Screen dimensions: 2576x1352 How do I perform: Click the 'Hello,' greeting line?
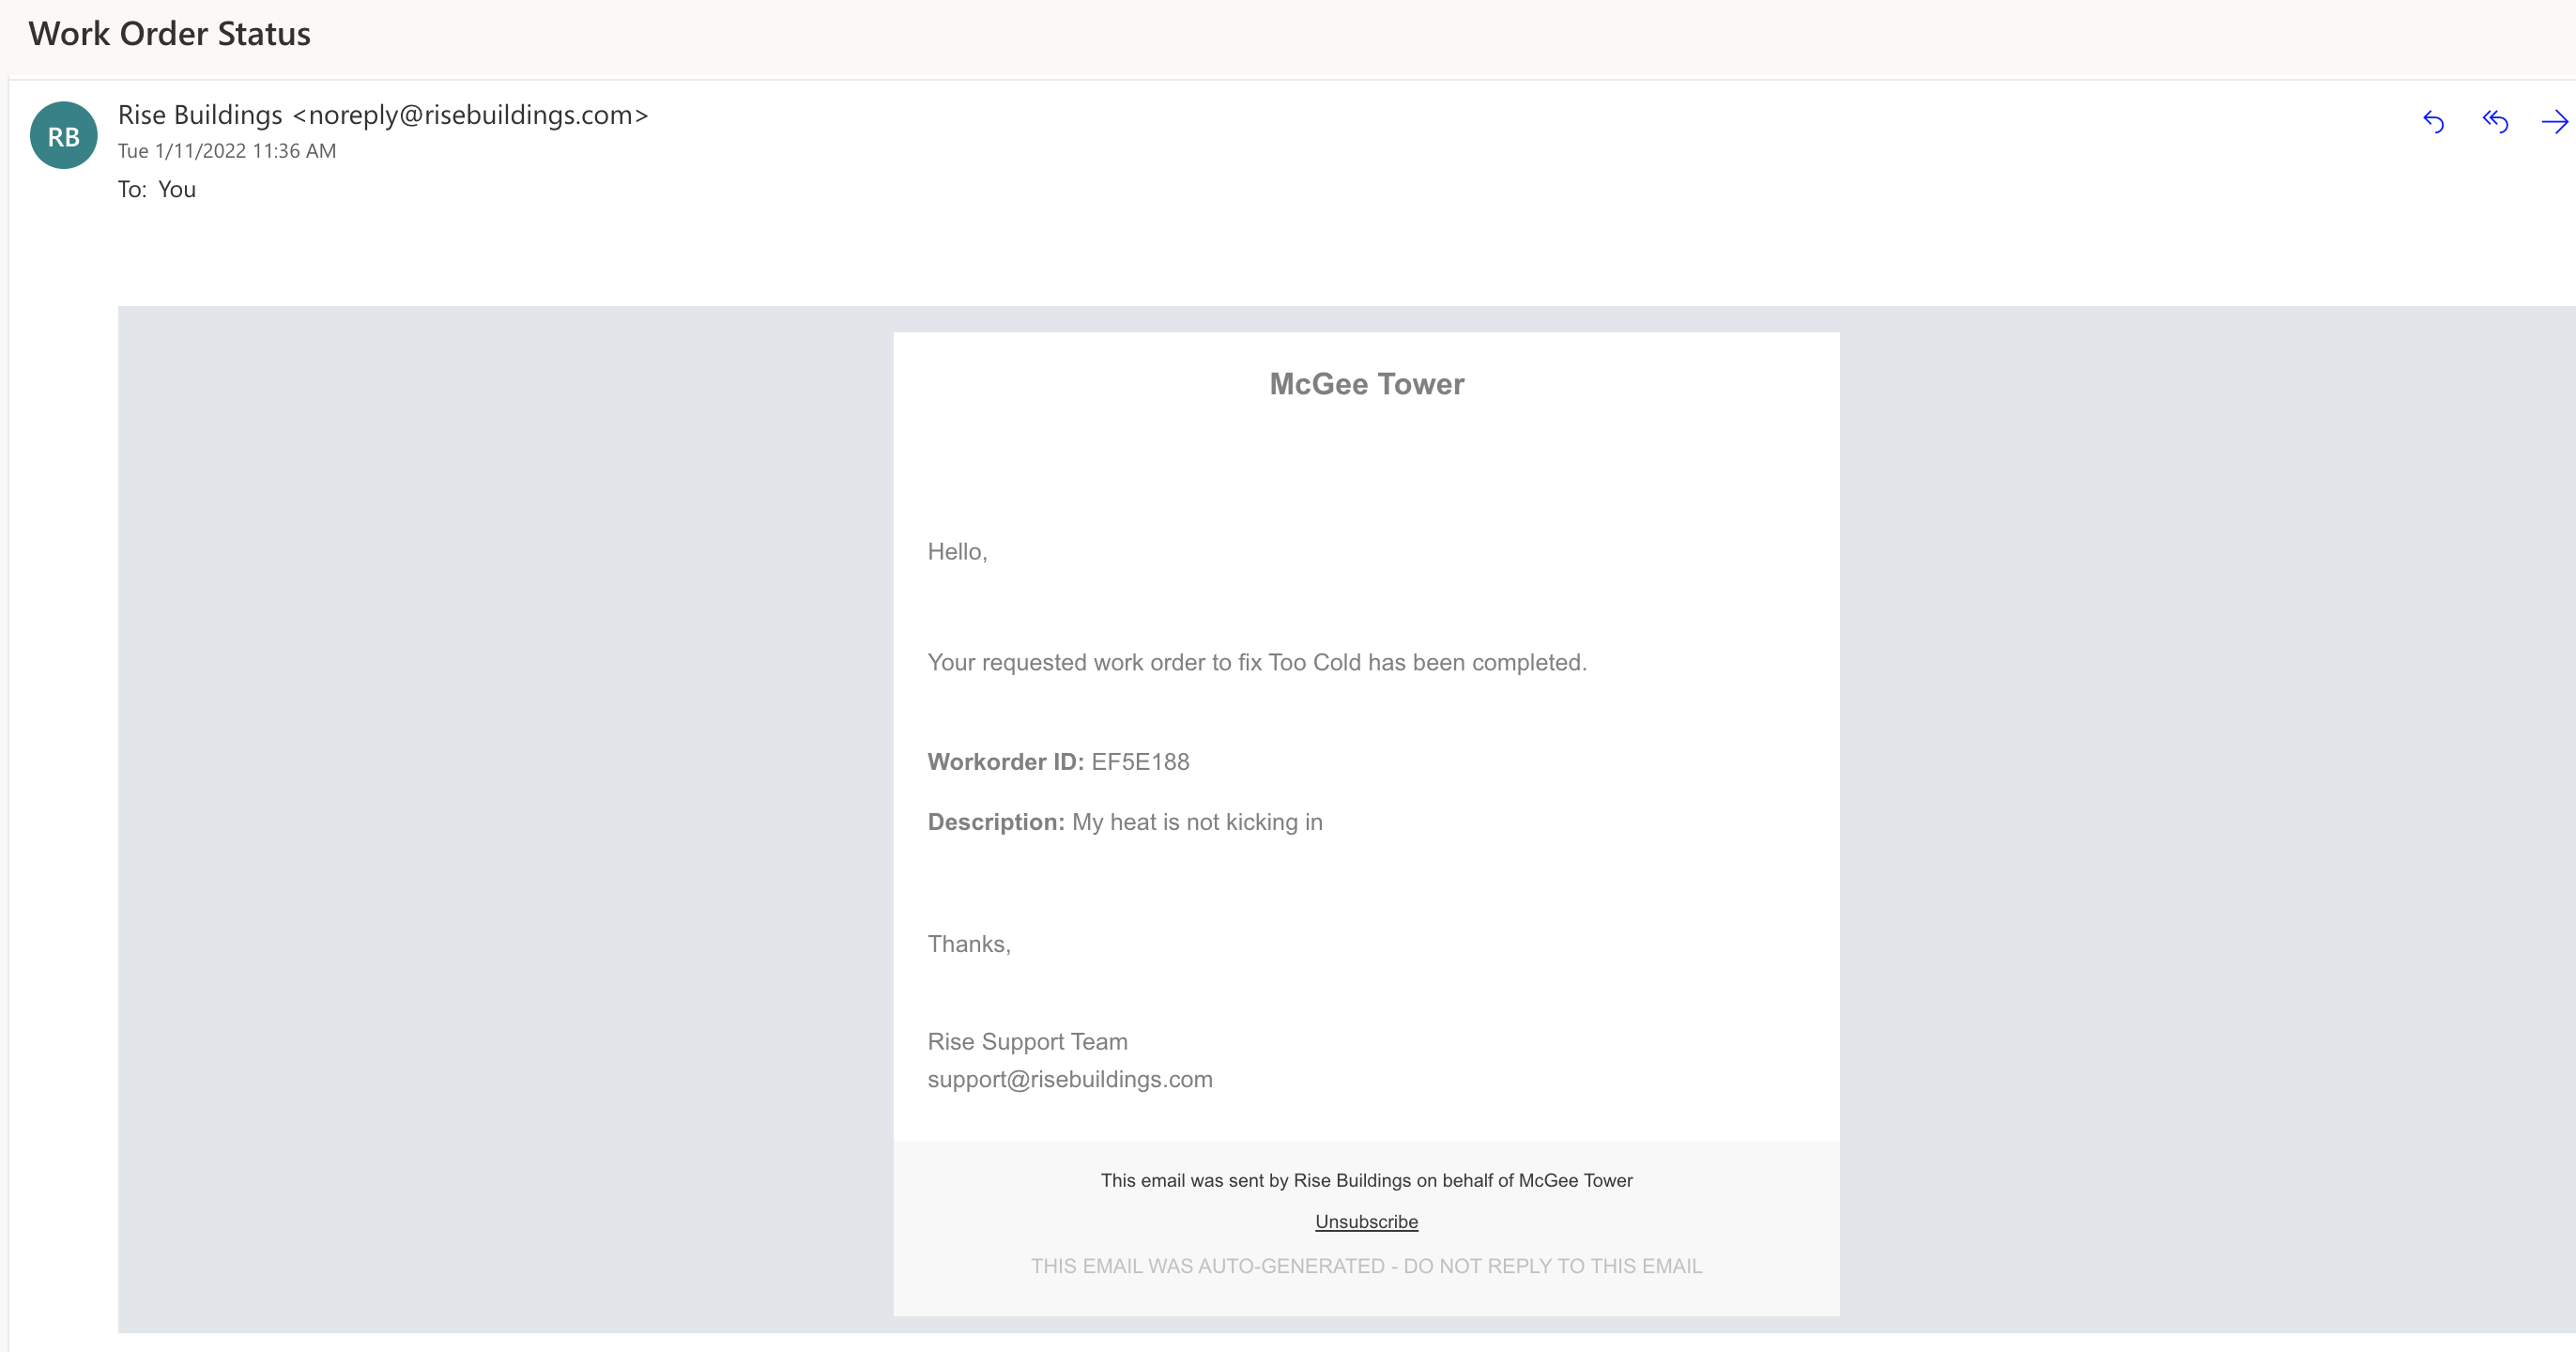coord(957,552)
